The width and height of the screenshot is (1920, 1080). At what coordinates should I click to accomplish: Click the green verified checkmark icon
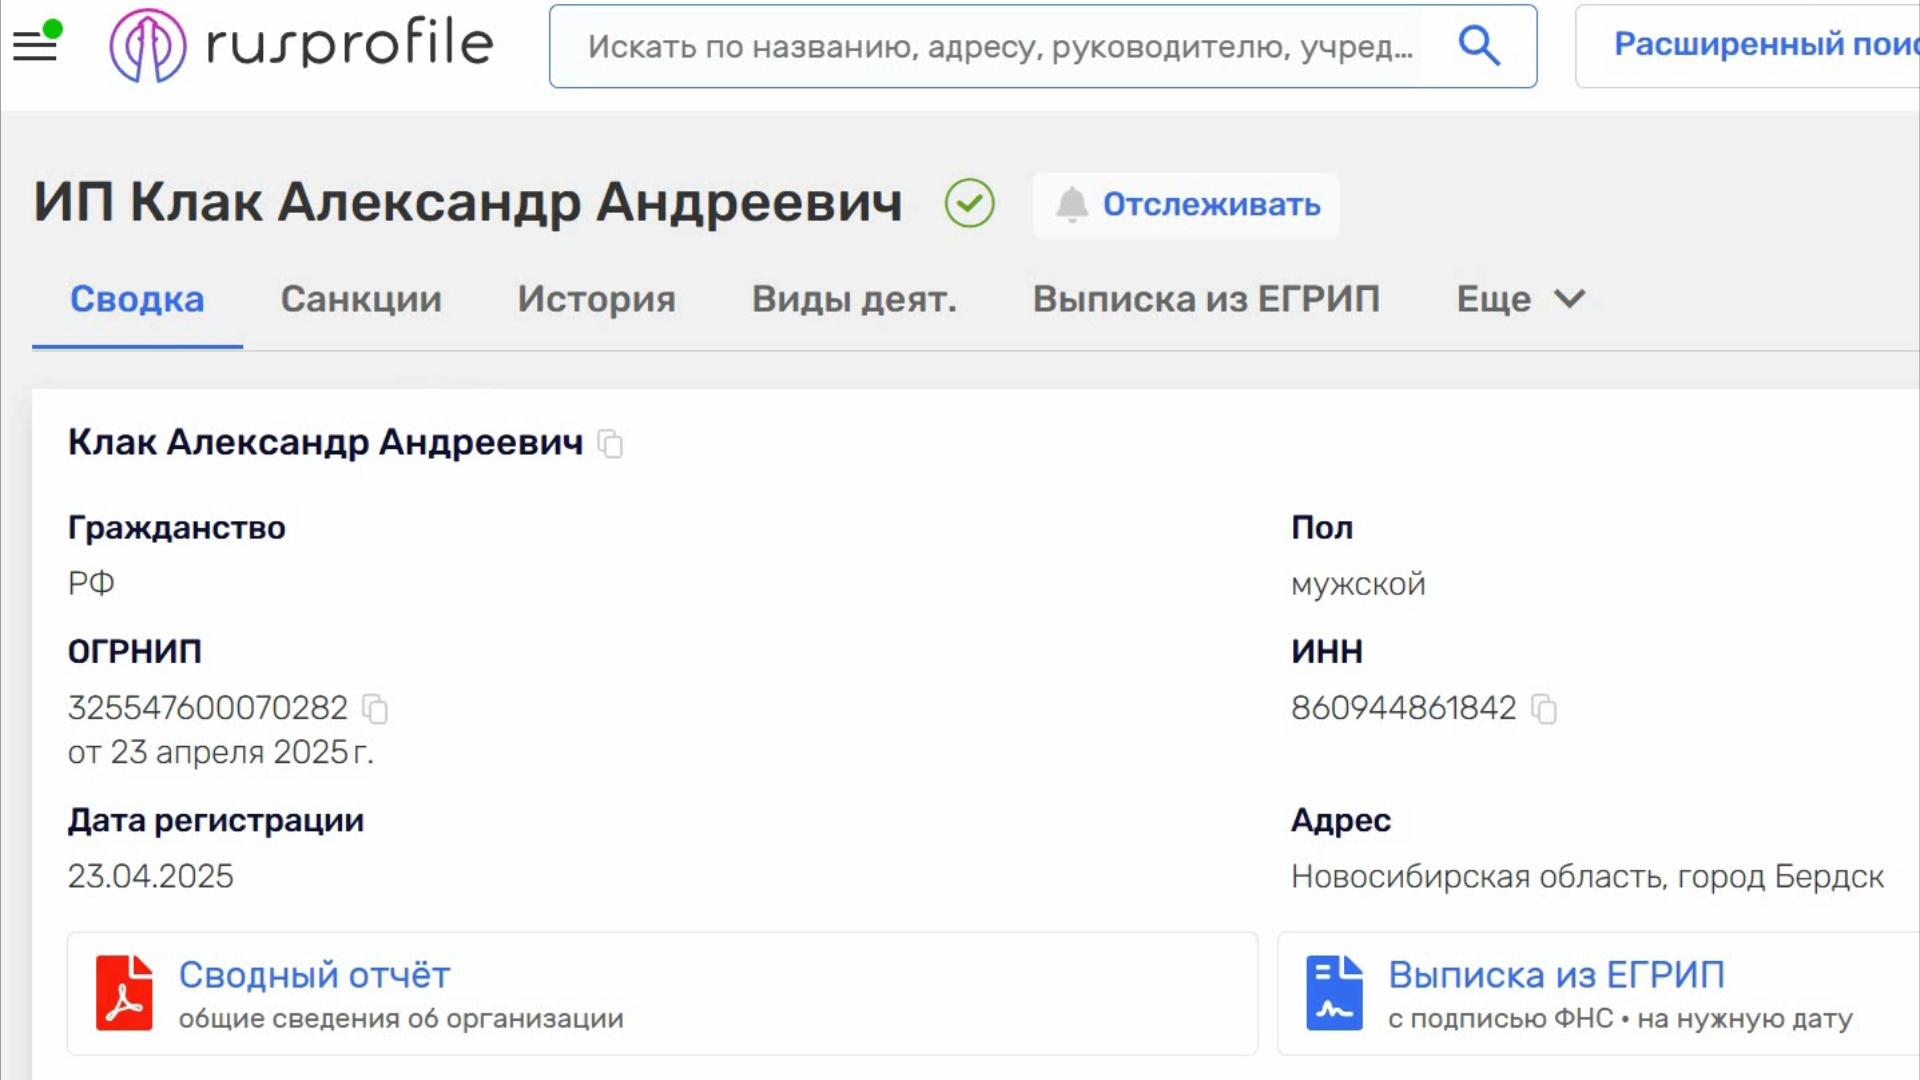(x=969, y=203)
